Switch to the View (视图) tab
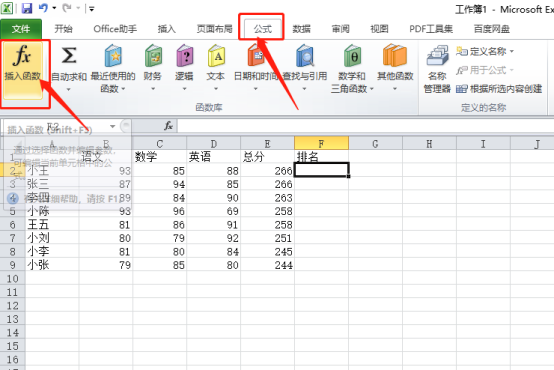Viewport: 554px width, 370px height. click(379, 29)
